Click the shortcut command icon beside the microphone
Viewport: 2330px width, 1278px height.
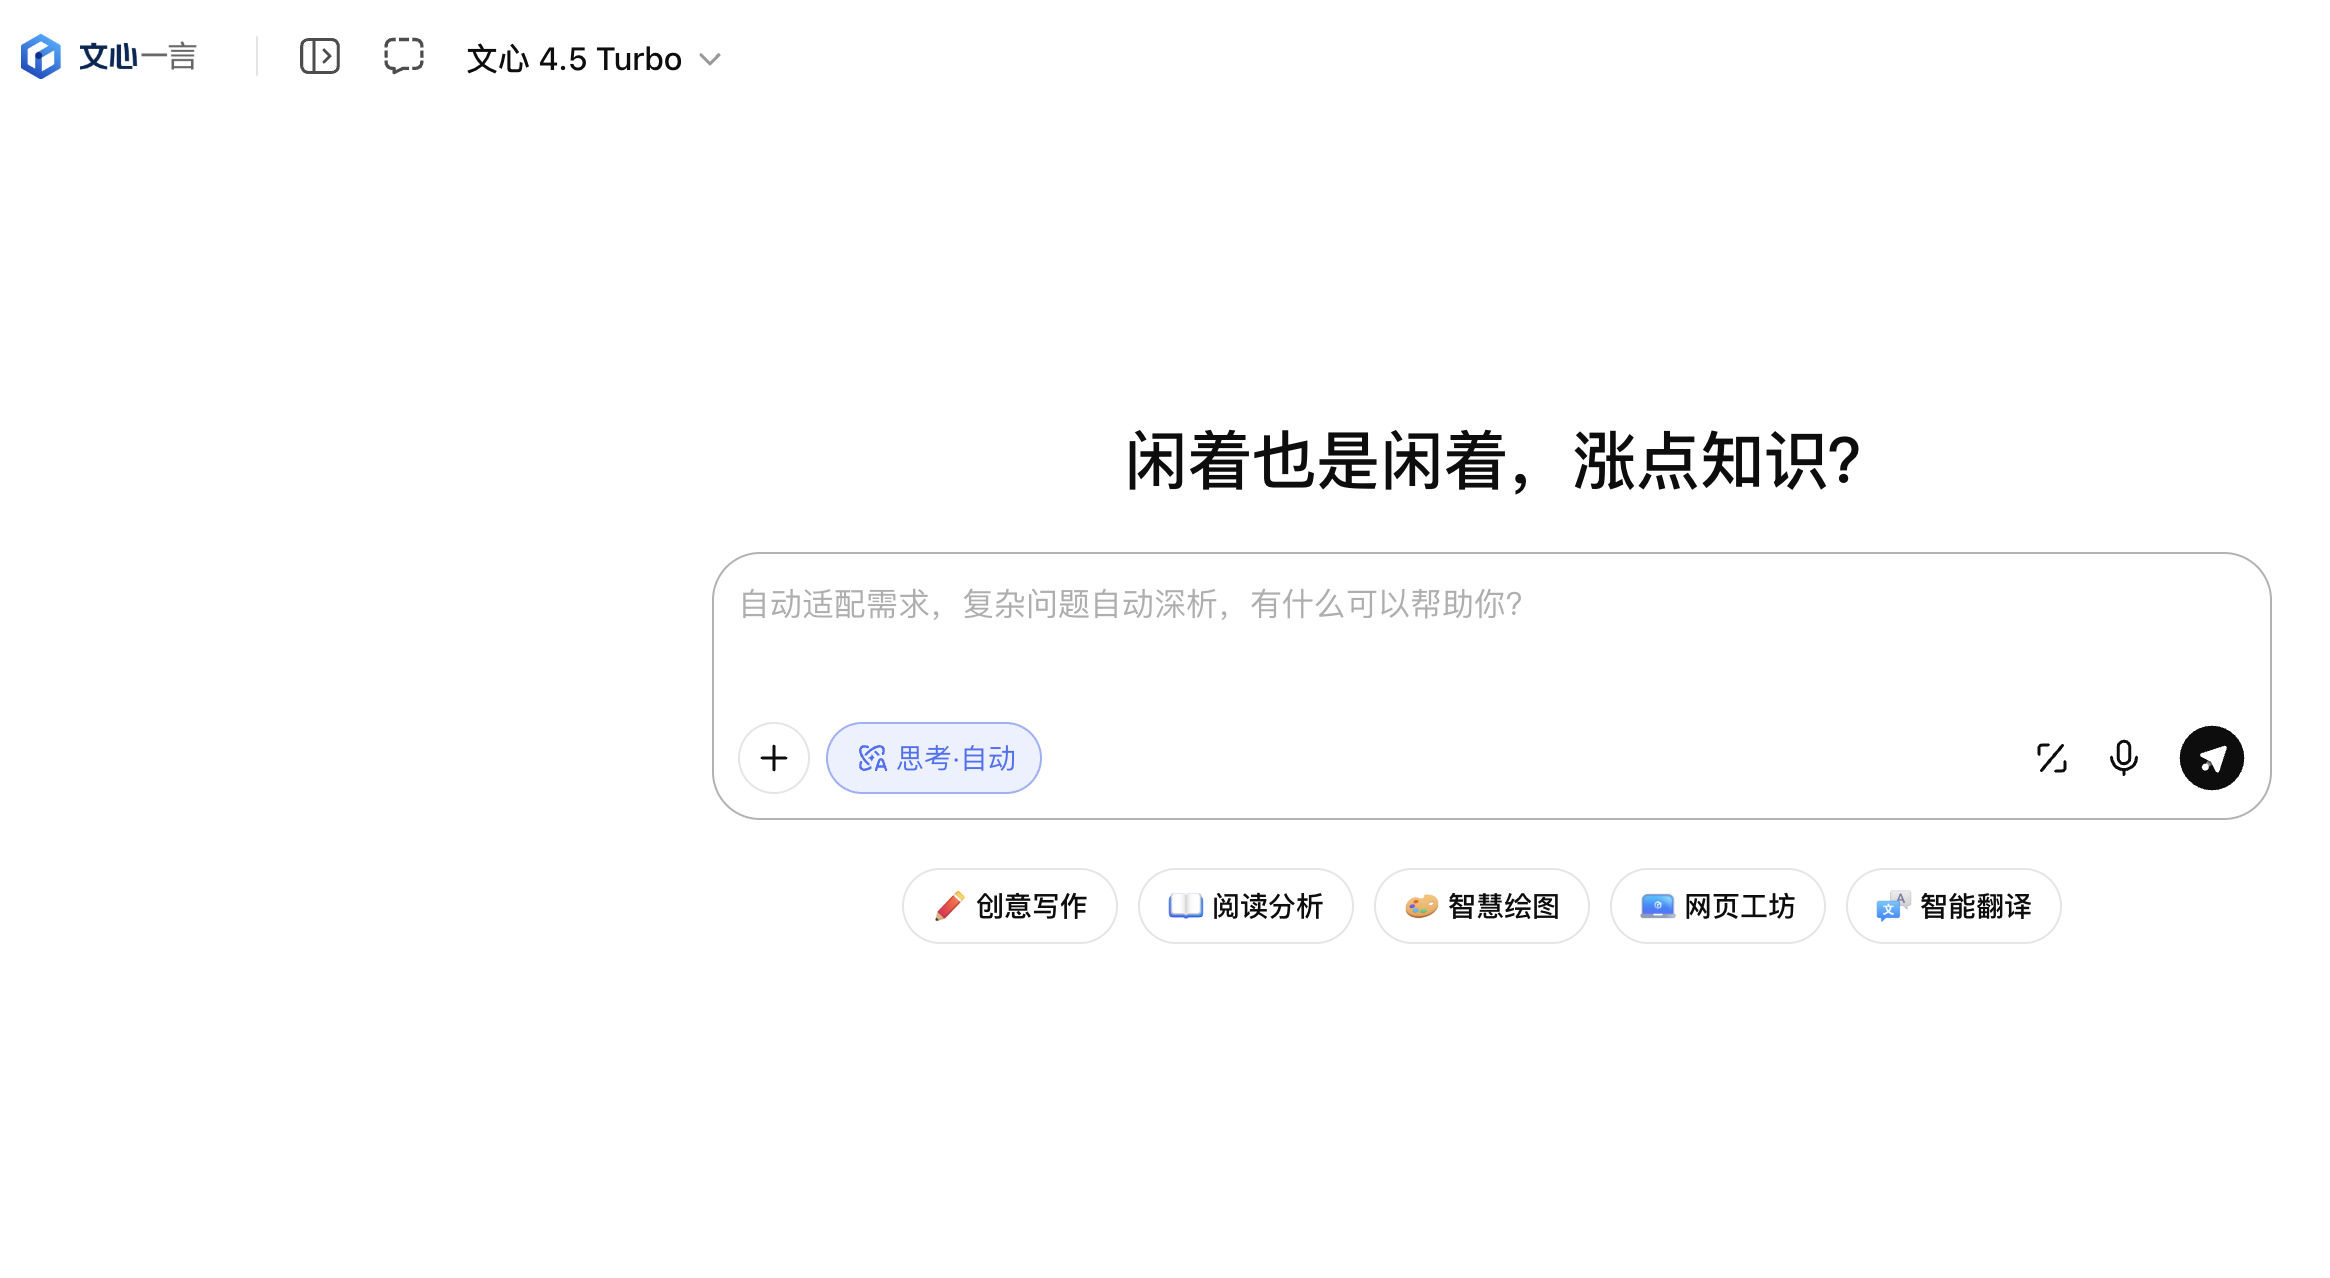[x=2051, y=758]
